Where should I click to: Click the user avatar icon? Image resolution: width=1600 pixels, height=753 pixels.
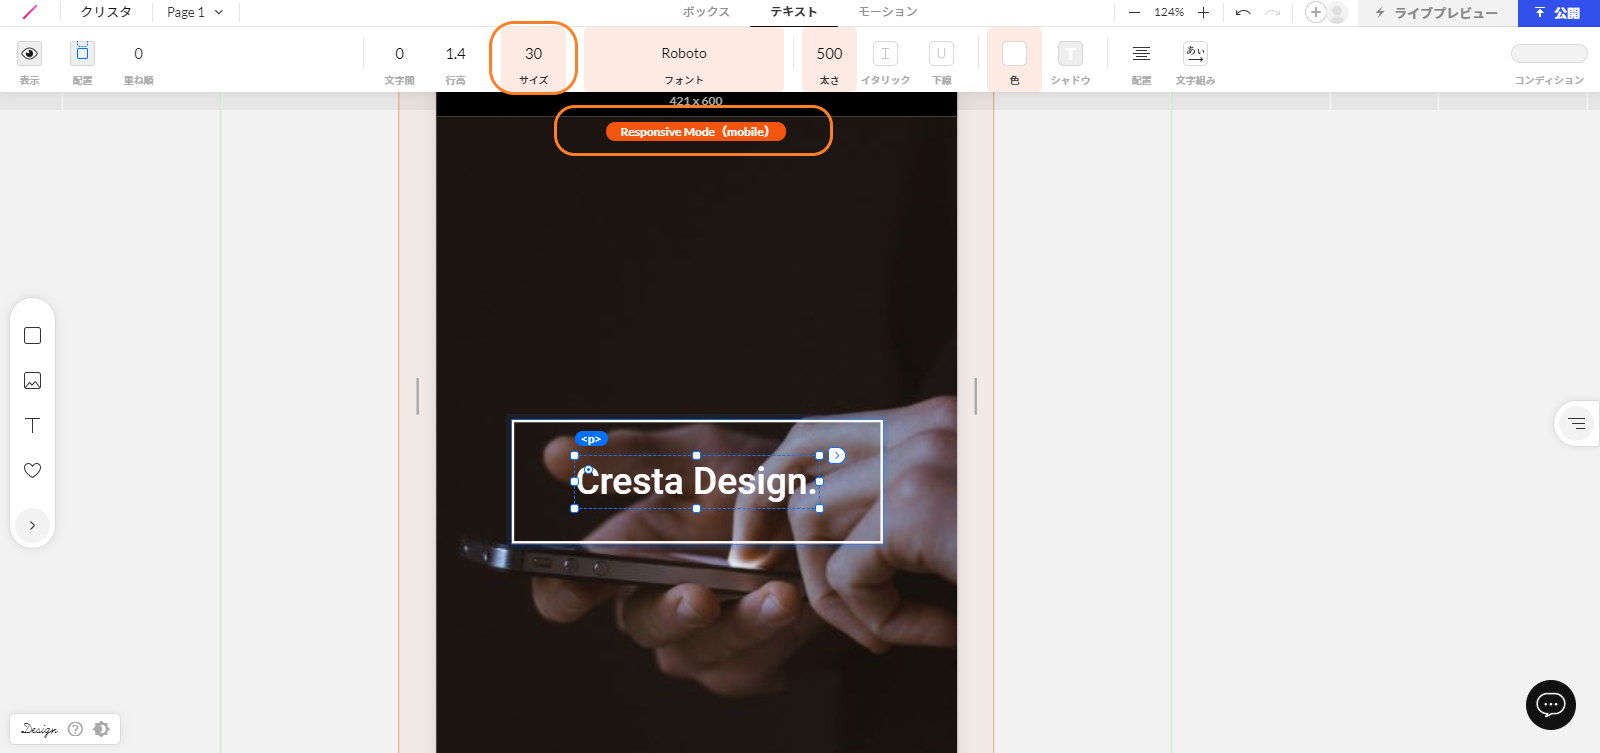pos(1337,12)
